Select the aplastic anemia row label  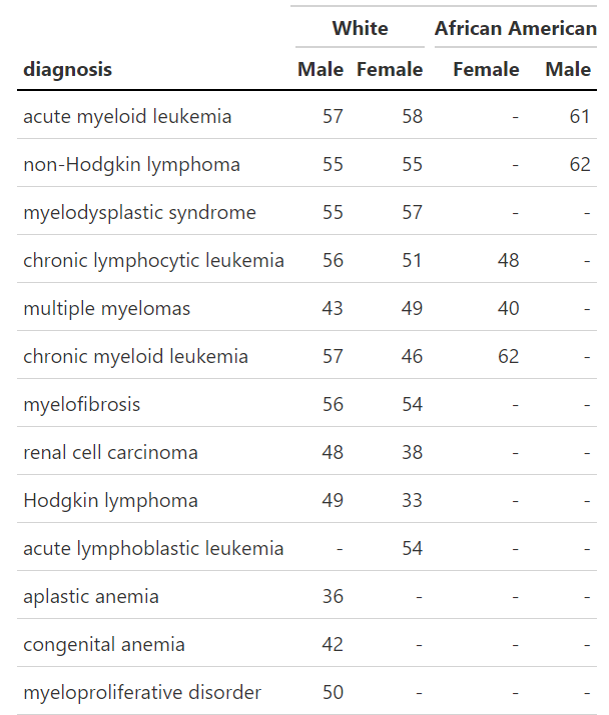[x=91, y=597]
